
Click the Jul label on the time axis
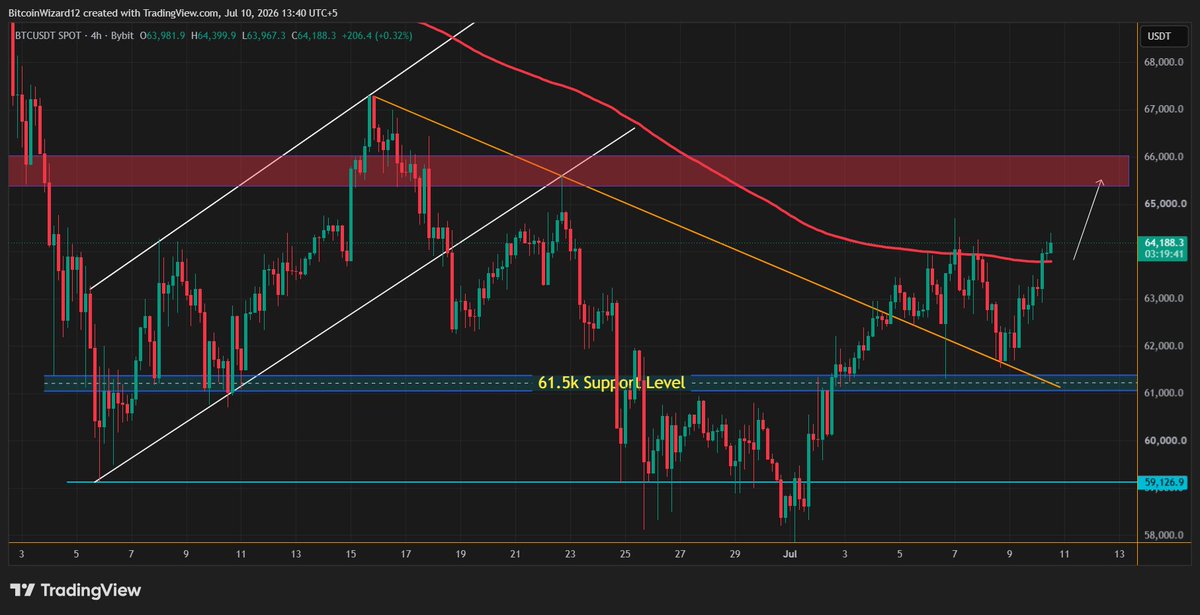click(x=791, y=553)
